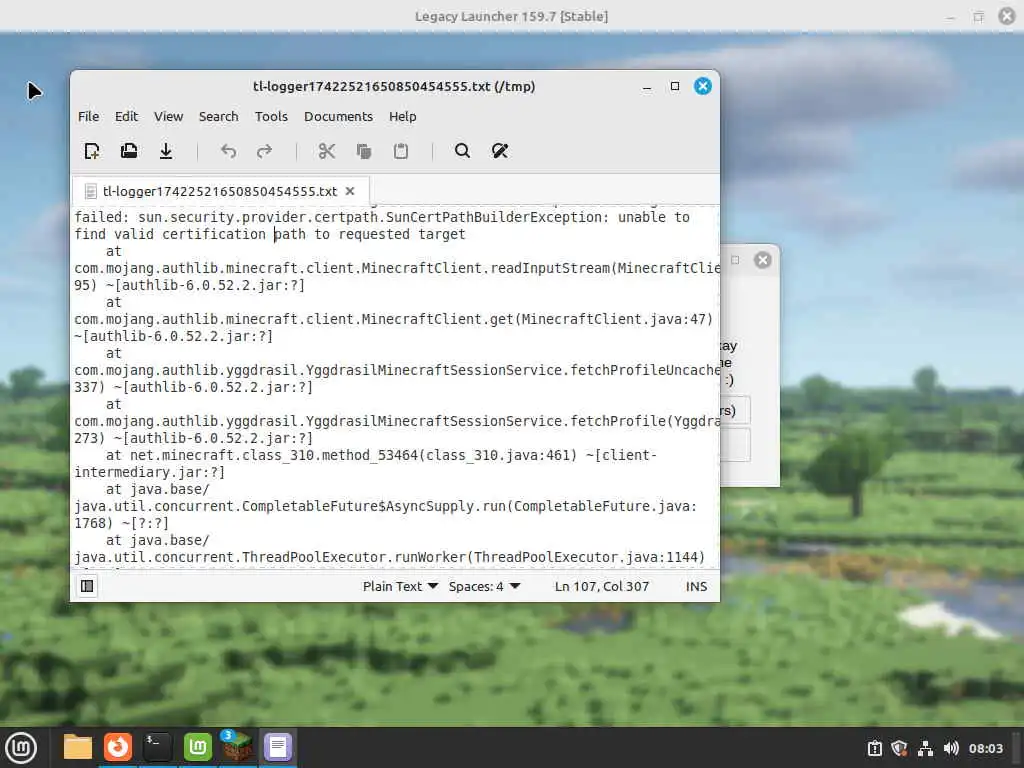Open the Help menu
This screenshot has height=768, width=1024.
403,116
